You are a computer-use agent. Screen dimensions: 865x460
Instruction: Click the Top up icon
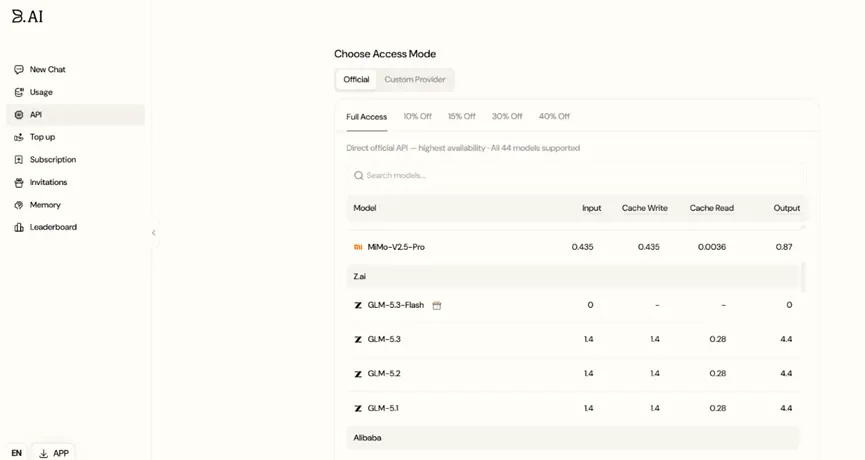19,137
